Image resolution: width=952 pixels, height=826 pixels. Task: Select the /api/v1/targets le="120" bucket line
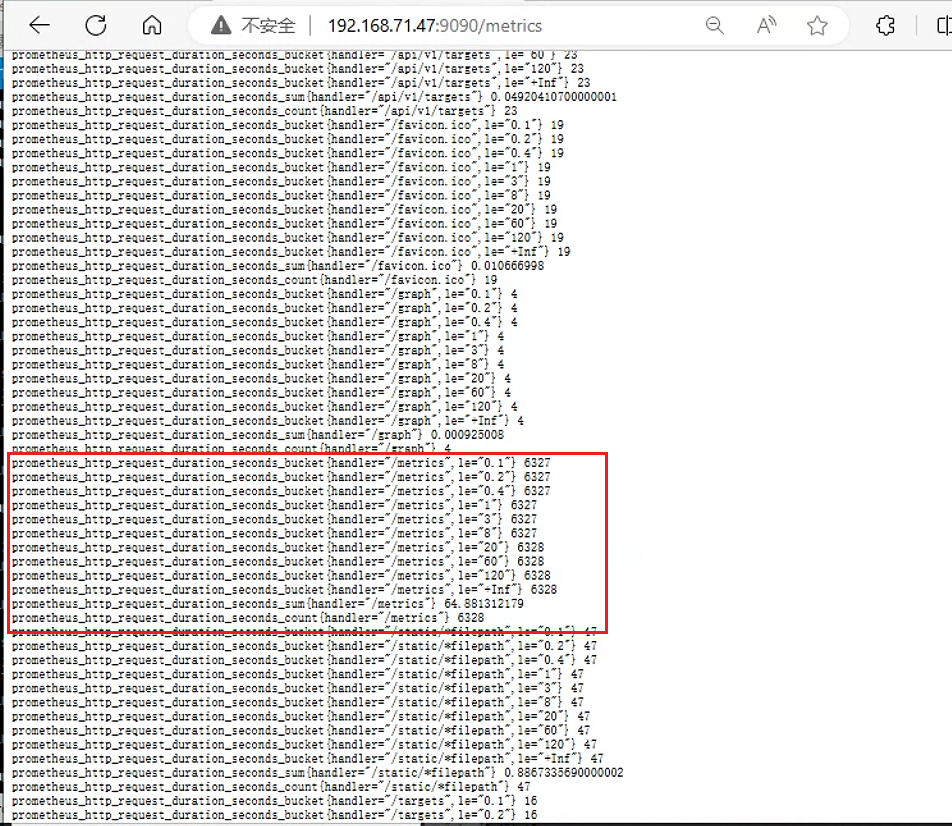point(298,69)
